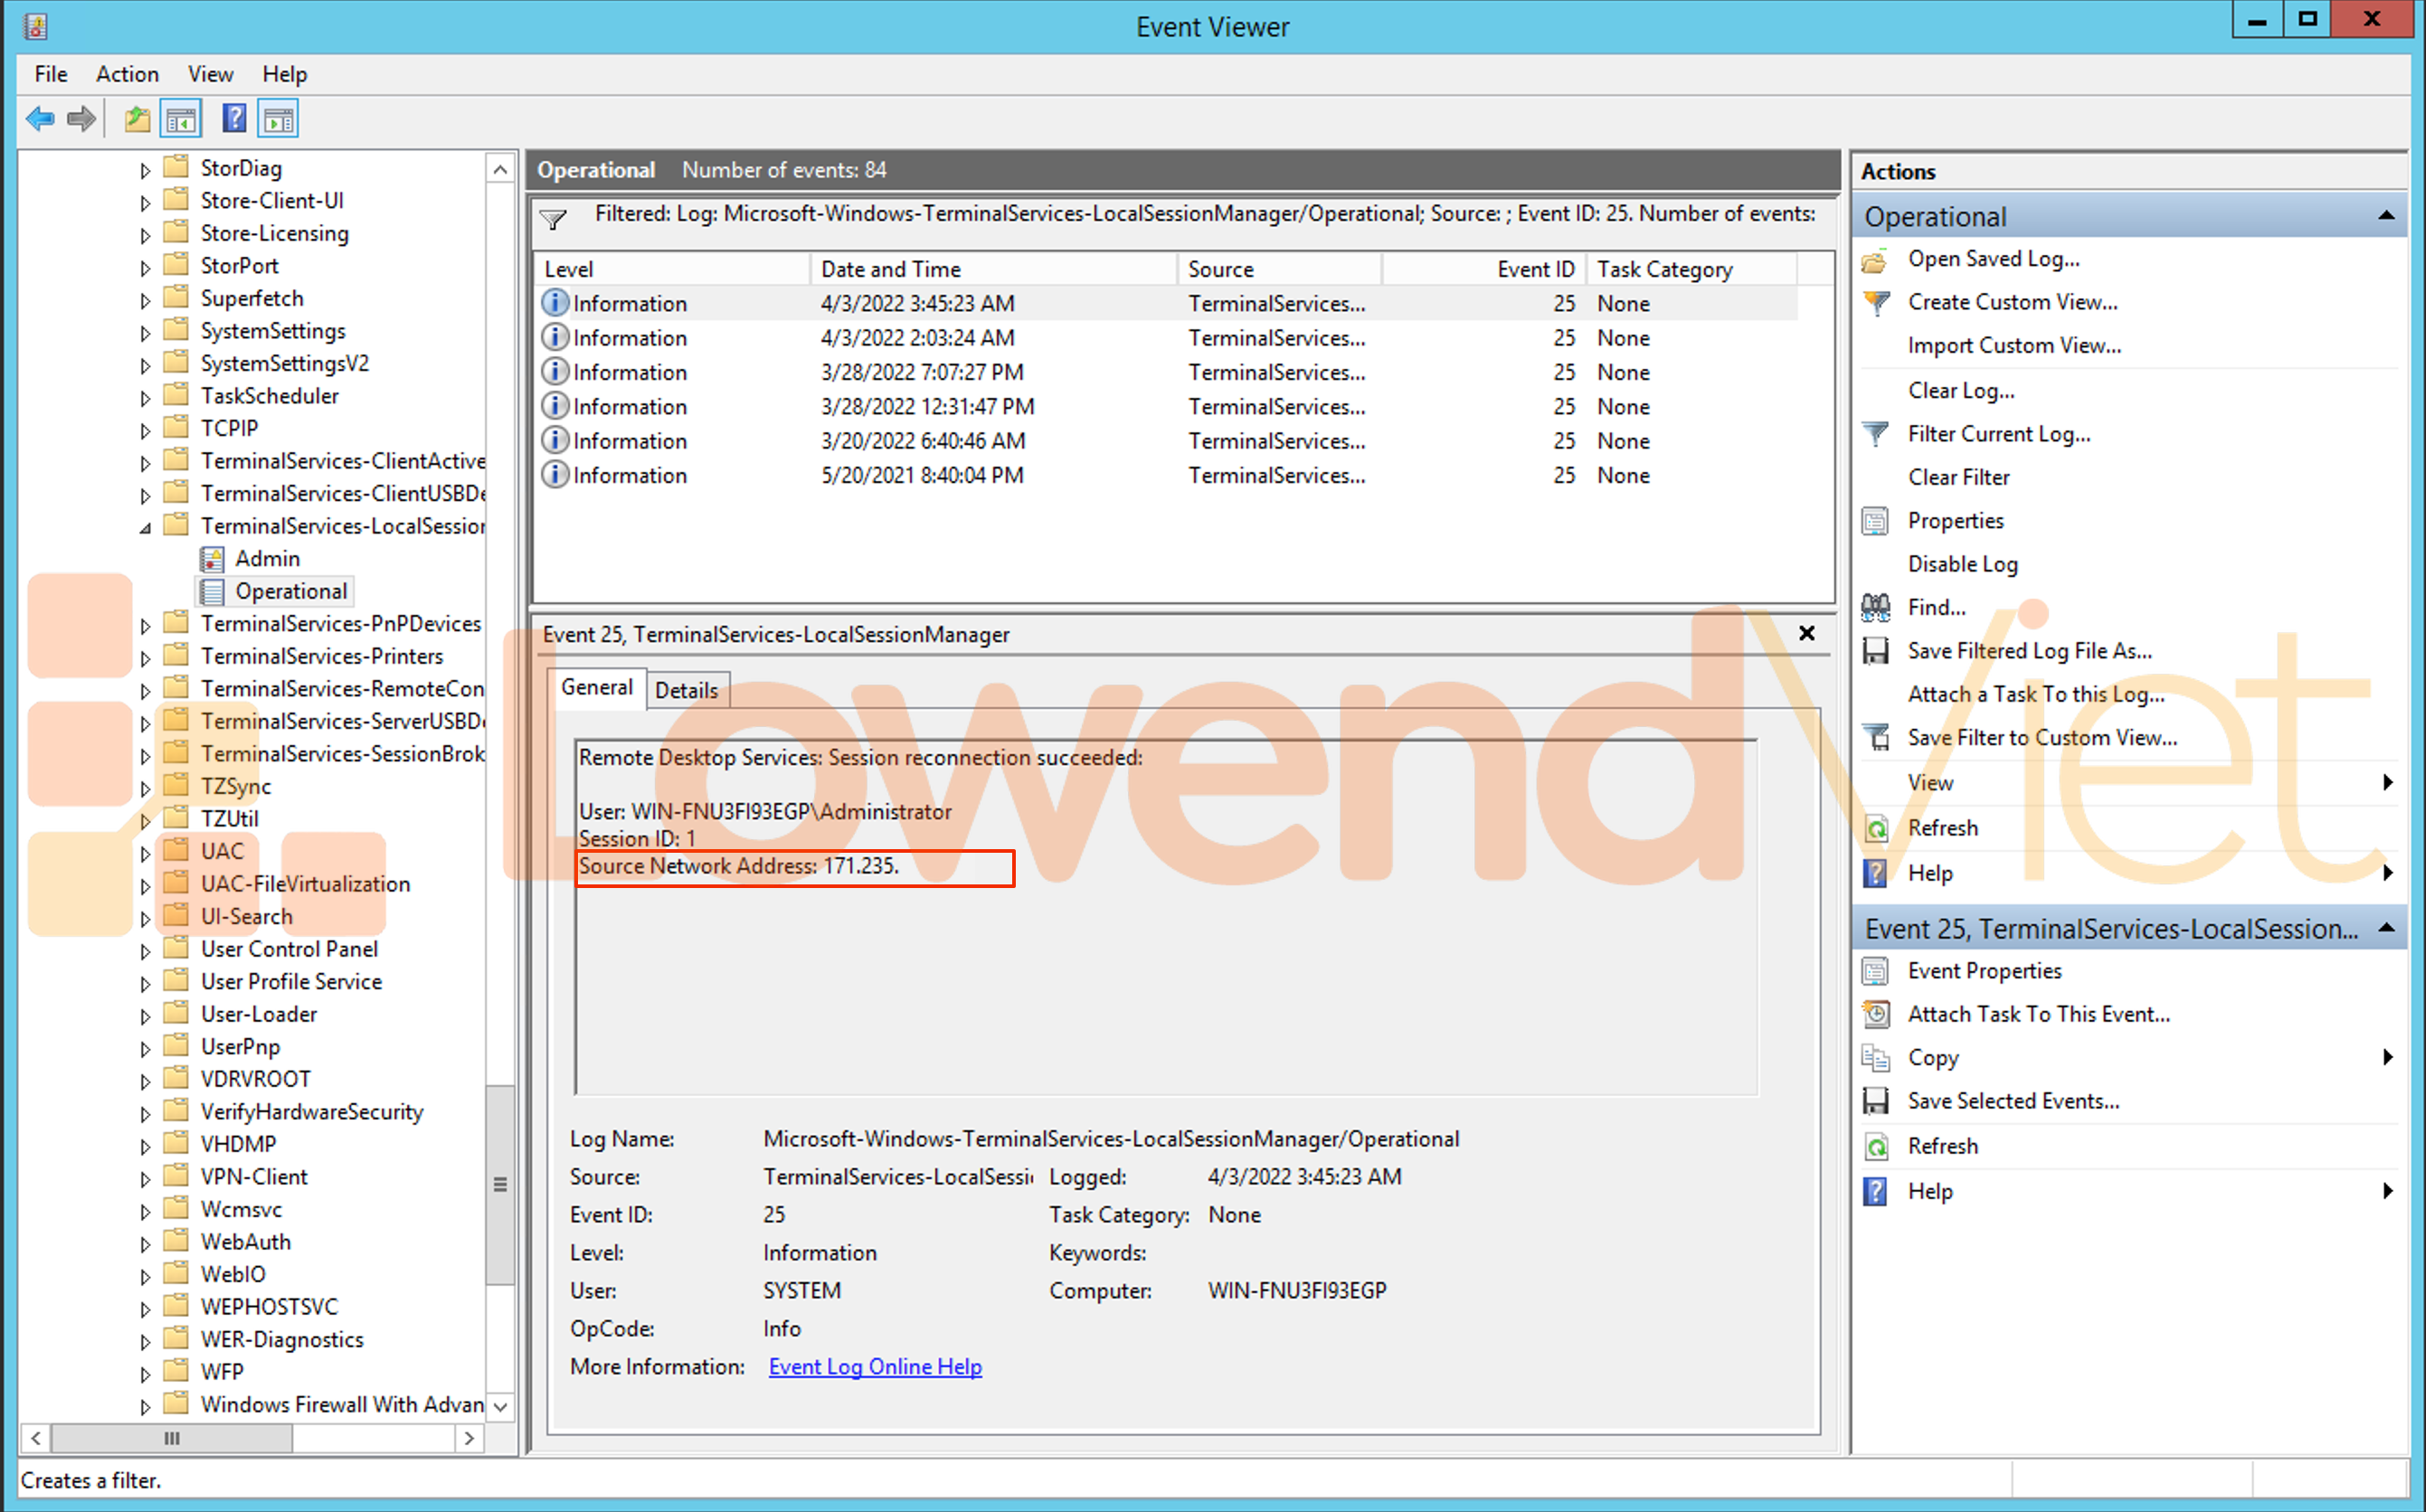Click the blue Help question mark toolbar icon

234,119
